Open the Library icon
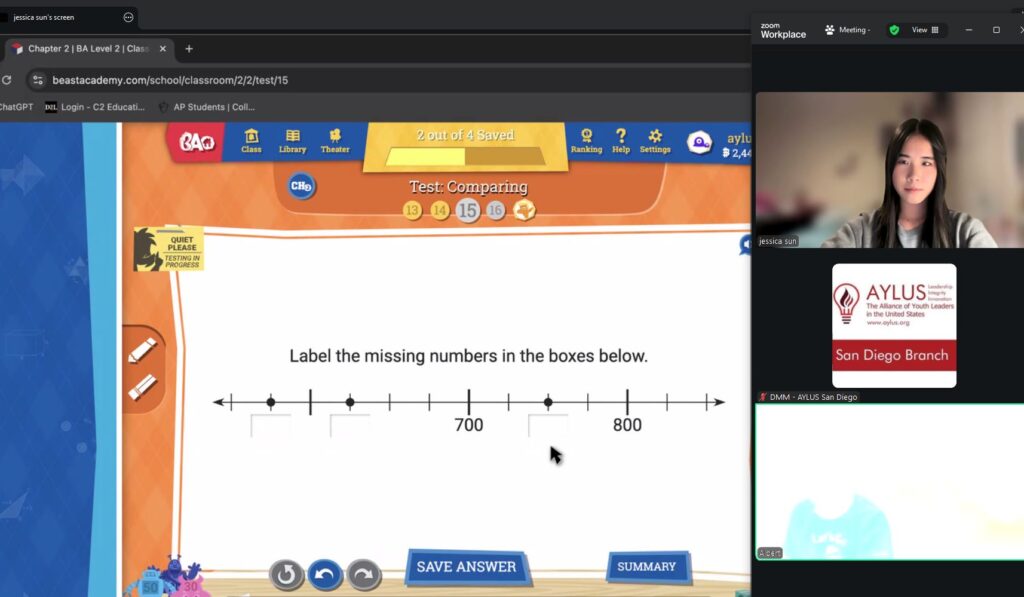Image resolution: width=1024 pixels, height=597 pixels. (x=292, y=141)
